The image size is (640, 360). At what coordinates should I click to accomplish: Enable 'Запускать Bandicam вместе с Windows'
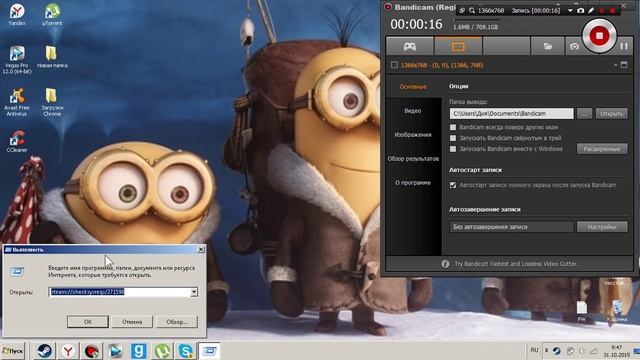(x=453, y=149)
